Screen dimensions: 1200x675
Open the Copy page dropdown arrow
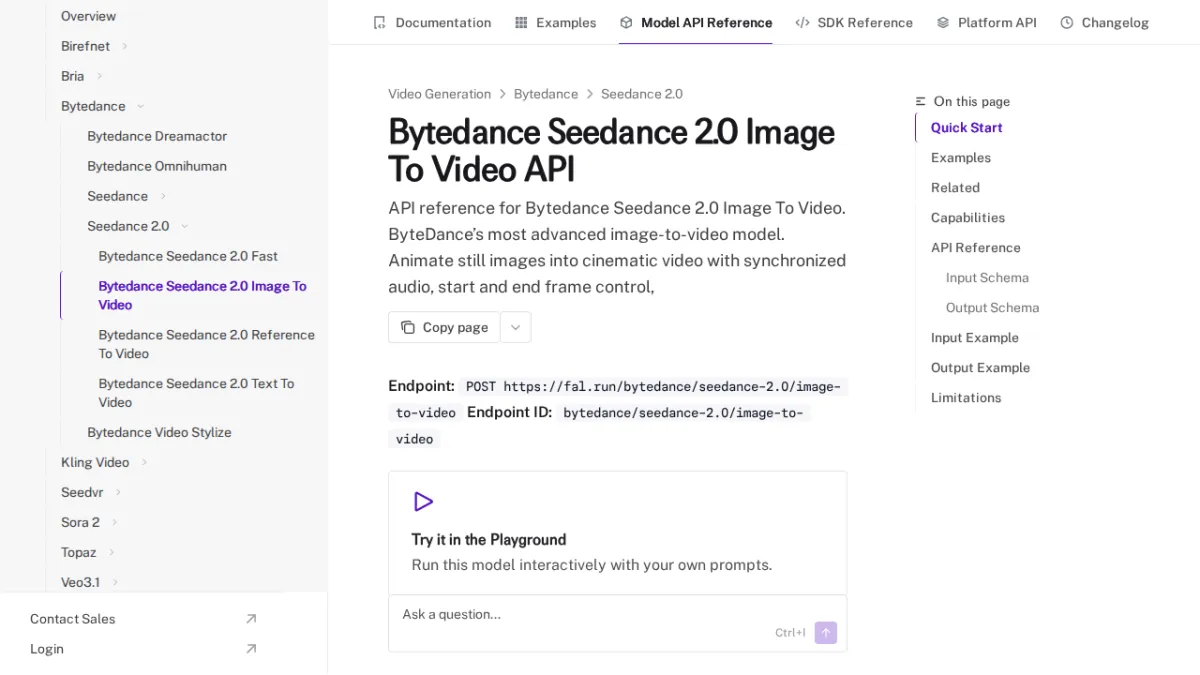click(516, 327)
